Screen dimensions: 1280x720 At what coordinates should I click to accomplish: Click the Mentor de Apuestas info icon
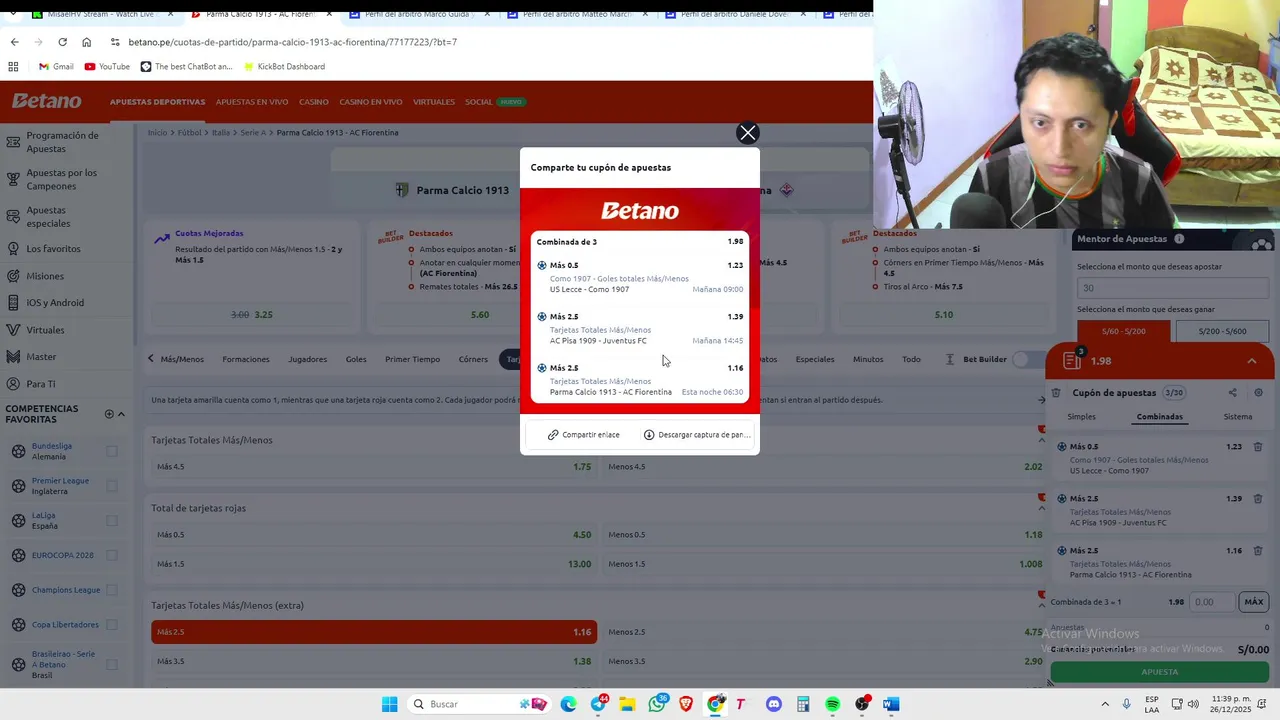click(x=1179, y=239)
